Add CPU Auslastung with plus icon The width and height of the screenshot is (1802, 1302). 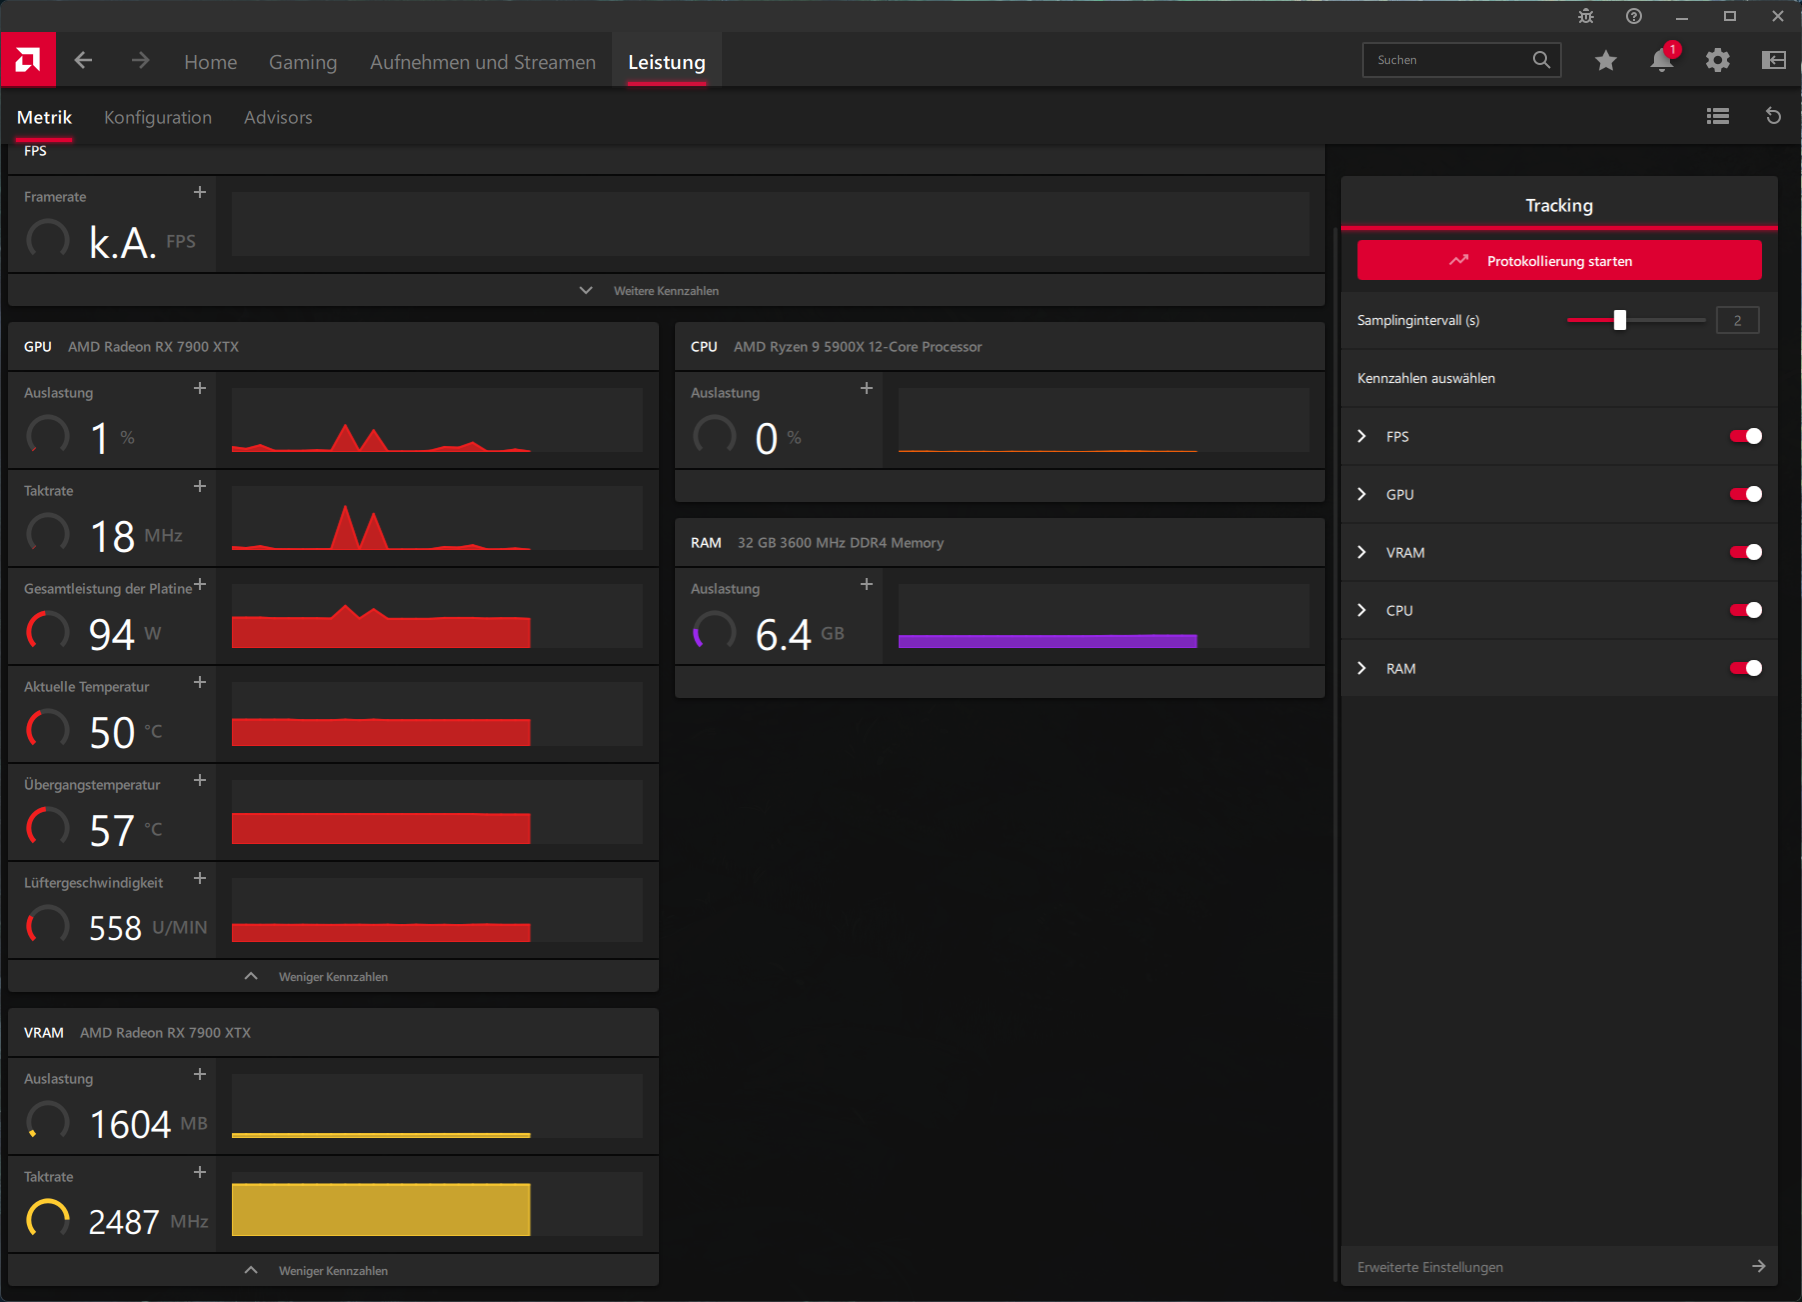pyautogui.click(x=867, y=388)
